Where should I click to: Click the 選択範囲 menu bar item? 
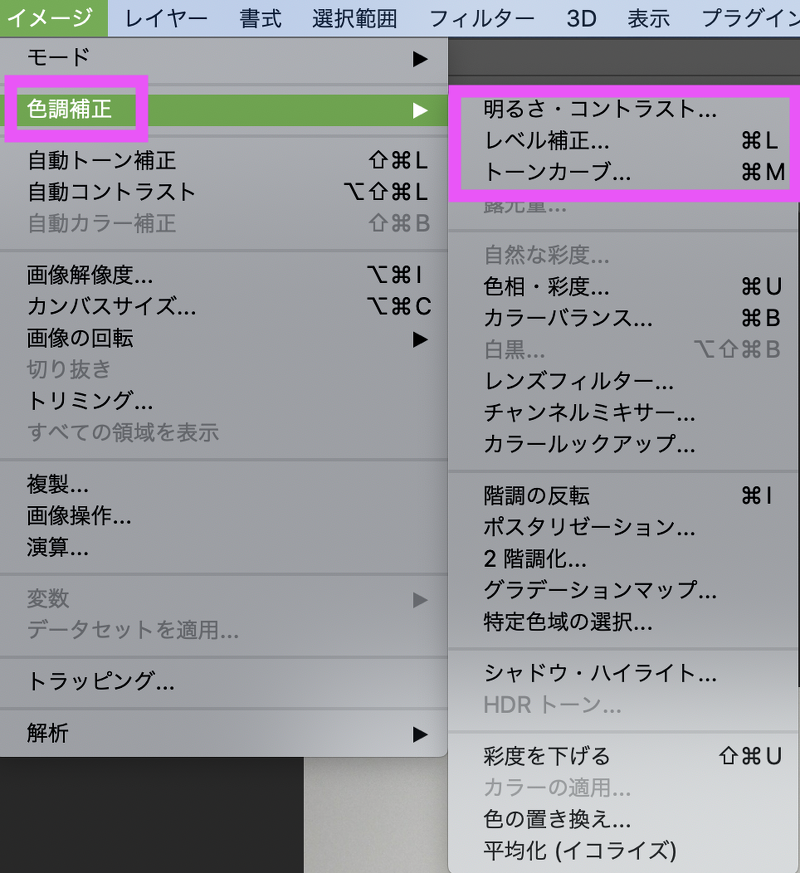click(354, 18)
